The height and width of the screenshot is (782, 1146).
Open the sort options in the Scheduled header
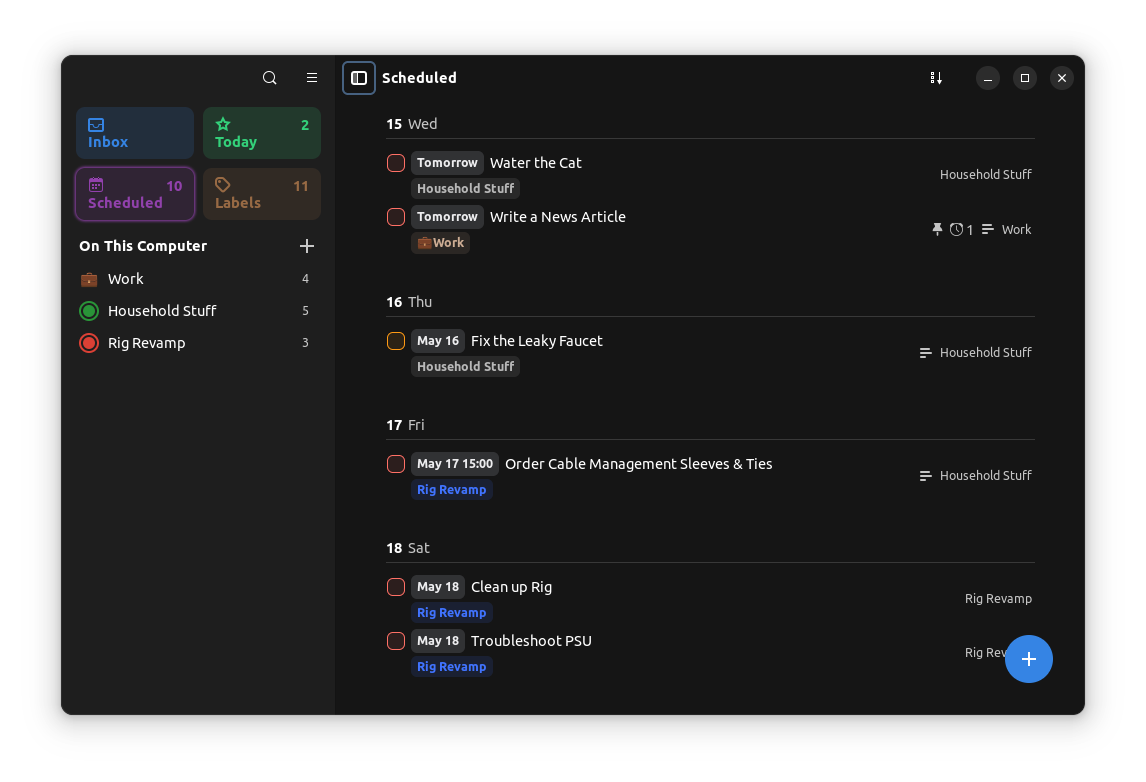[x=936, y=77]
